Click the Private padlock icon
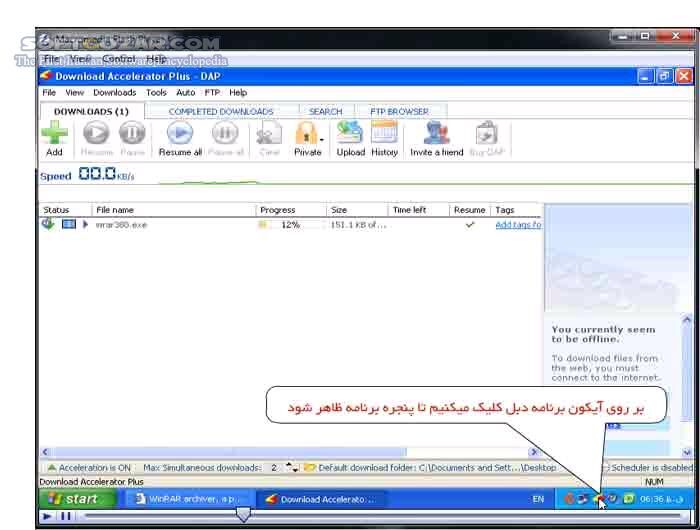Image resolution: width=700 pixels, height=530 pixels. click(x=306, y=134)
